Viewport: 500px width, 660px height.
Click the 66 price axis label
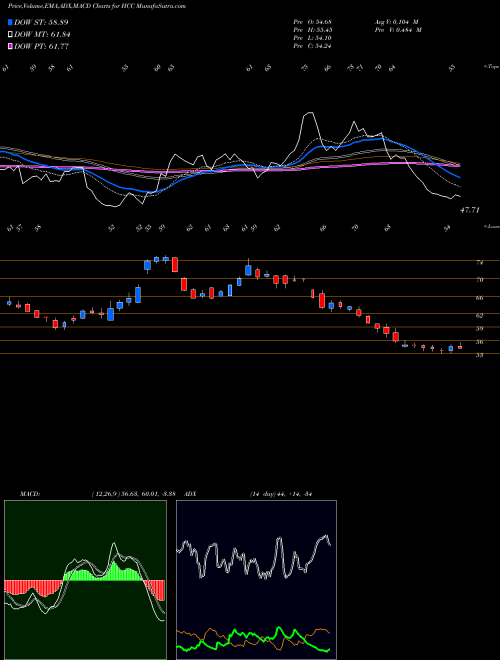click(x=479, y=298)
